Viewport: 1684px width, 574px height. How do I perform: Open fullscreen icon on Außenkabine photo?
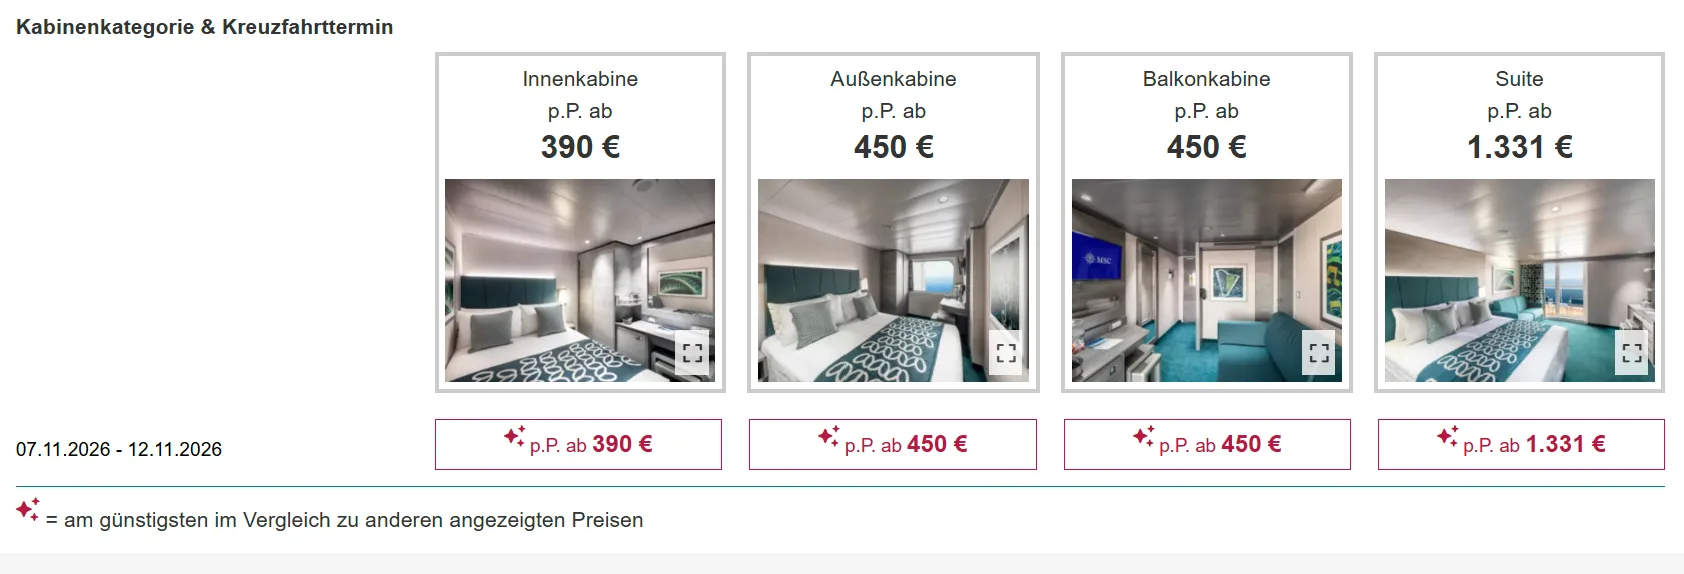(1006, 353)
